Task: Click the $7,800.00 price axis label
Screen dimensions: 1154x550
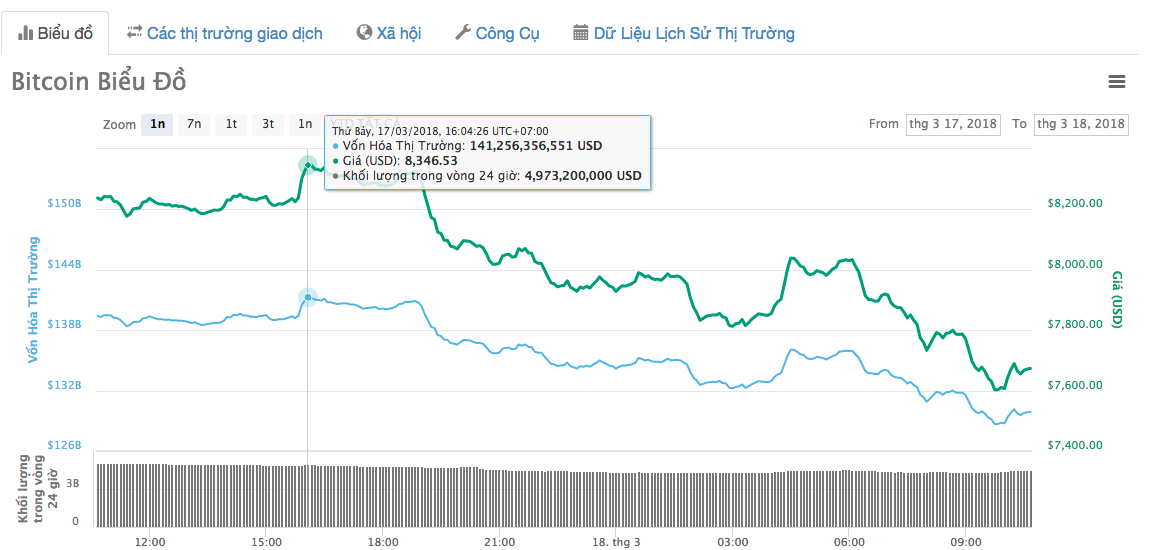Action: [x=1074, y=324]
